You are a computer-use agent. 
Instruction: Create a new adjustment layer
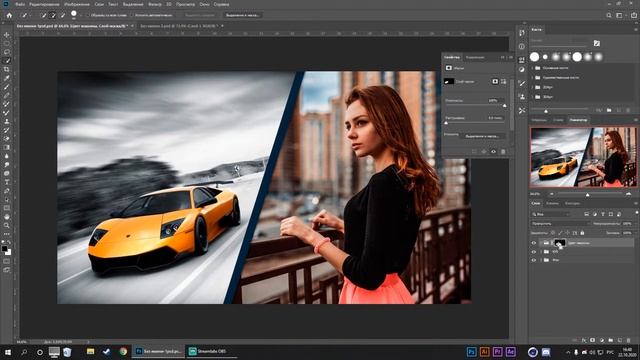602,340
